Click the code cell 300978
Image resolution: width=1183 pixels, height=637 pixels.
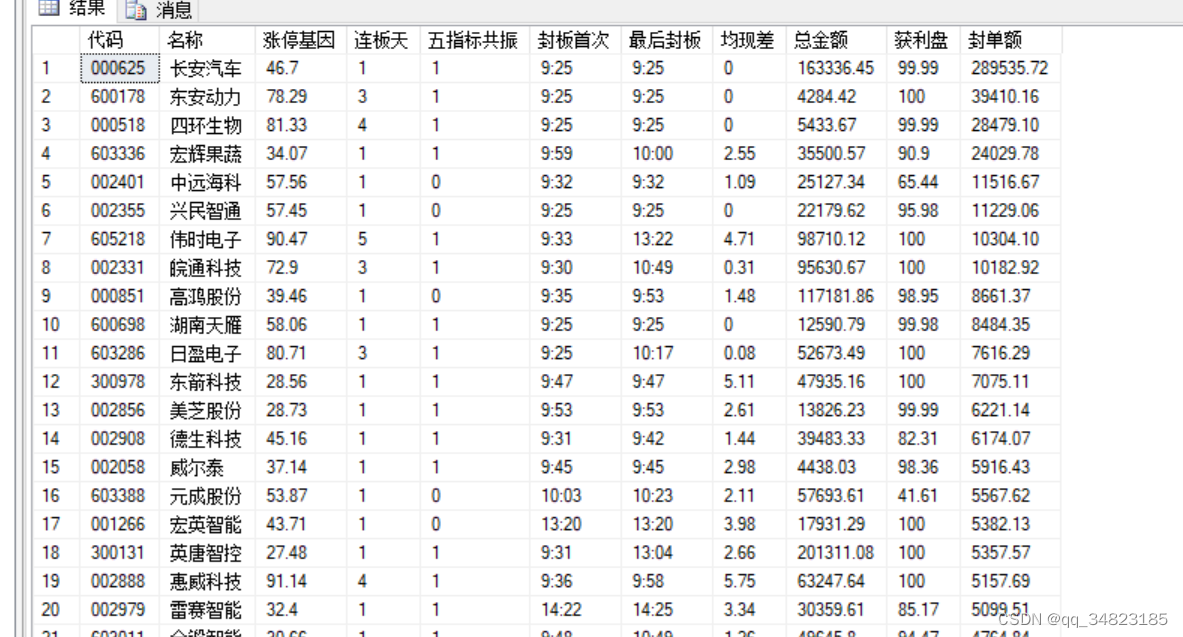click(118, 382)
